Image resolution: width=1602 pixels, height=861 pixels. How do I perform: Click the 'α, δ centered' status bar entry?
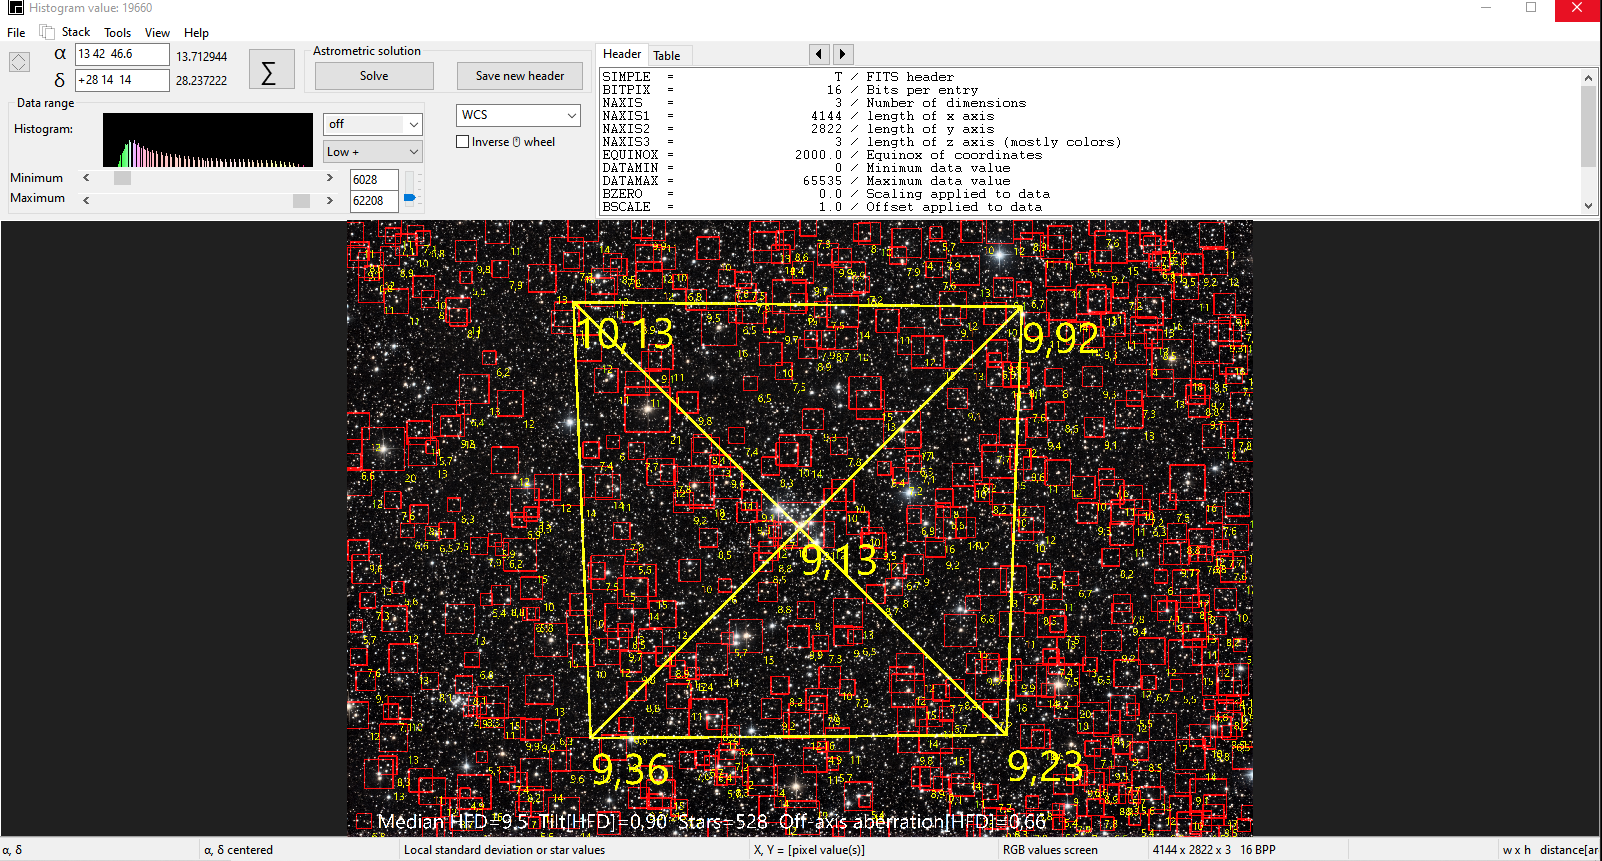click(238, 850)
